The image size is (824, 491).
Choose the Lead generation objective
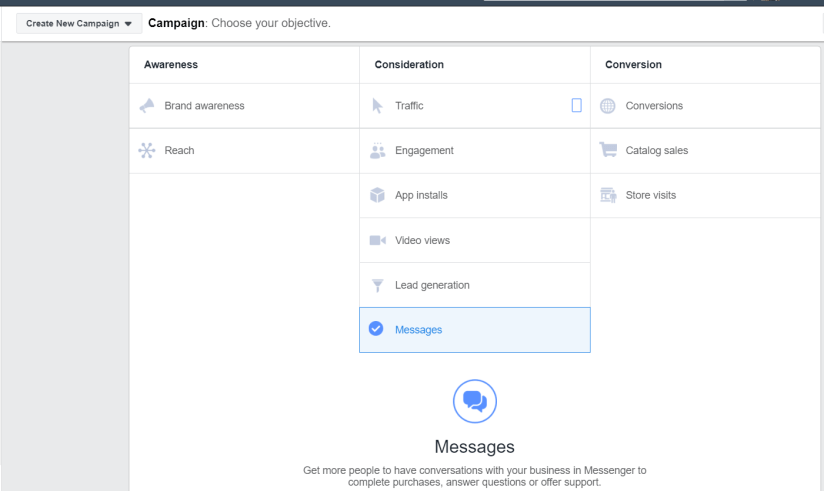tap(432, 286)
